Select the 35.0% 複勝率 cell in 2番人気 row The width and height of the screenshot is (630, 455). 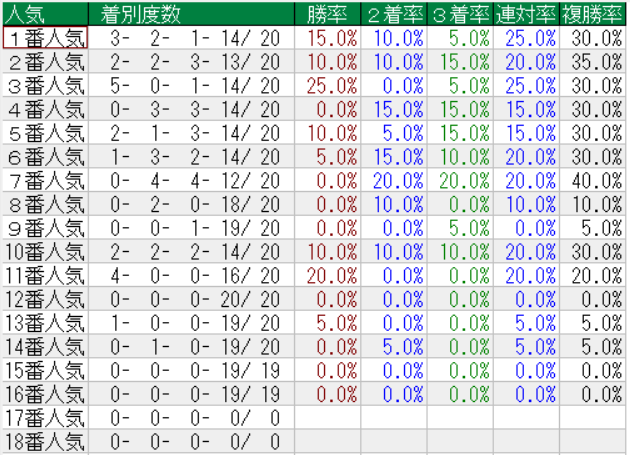point(597,62)
